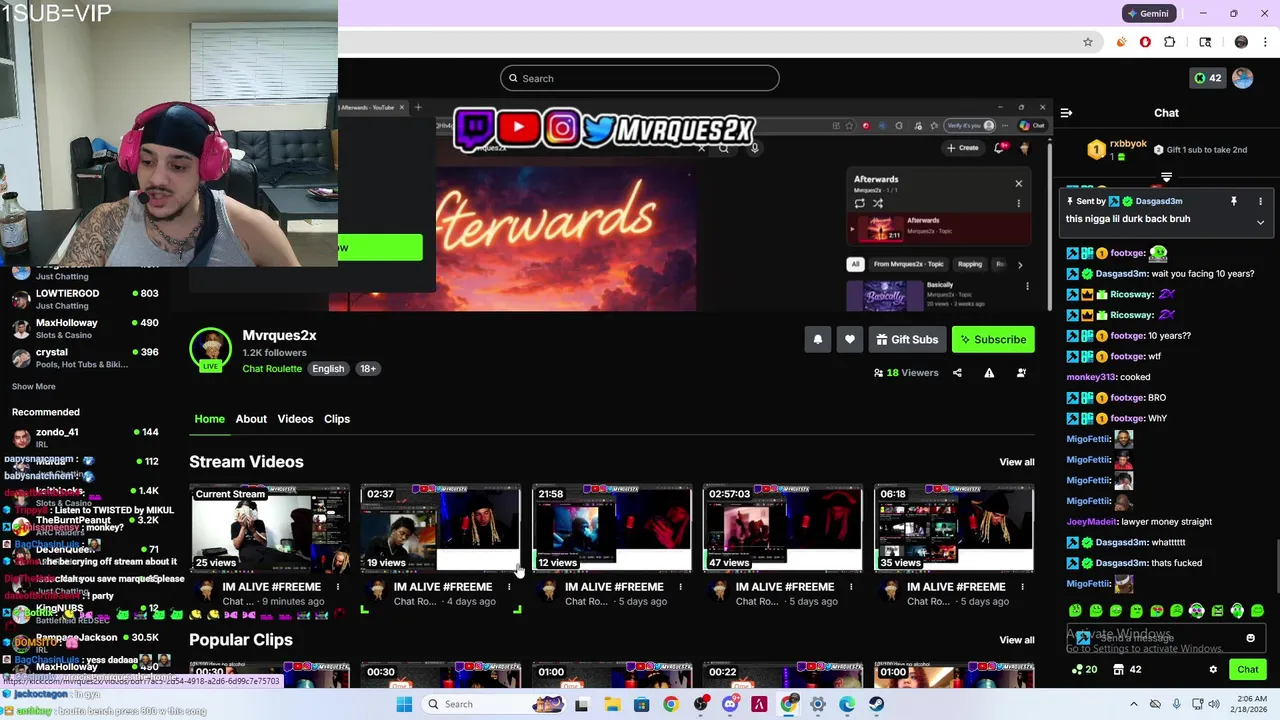Viewport: 1280px width, 720px height.
Task: Click the Mvrques2x channel avatar
Action: pos(210,348)
